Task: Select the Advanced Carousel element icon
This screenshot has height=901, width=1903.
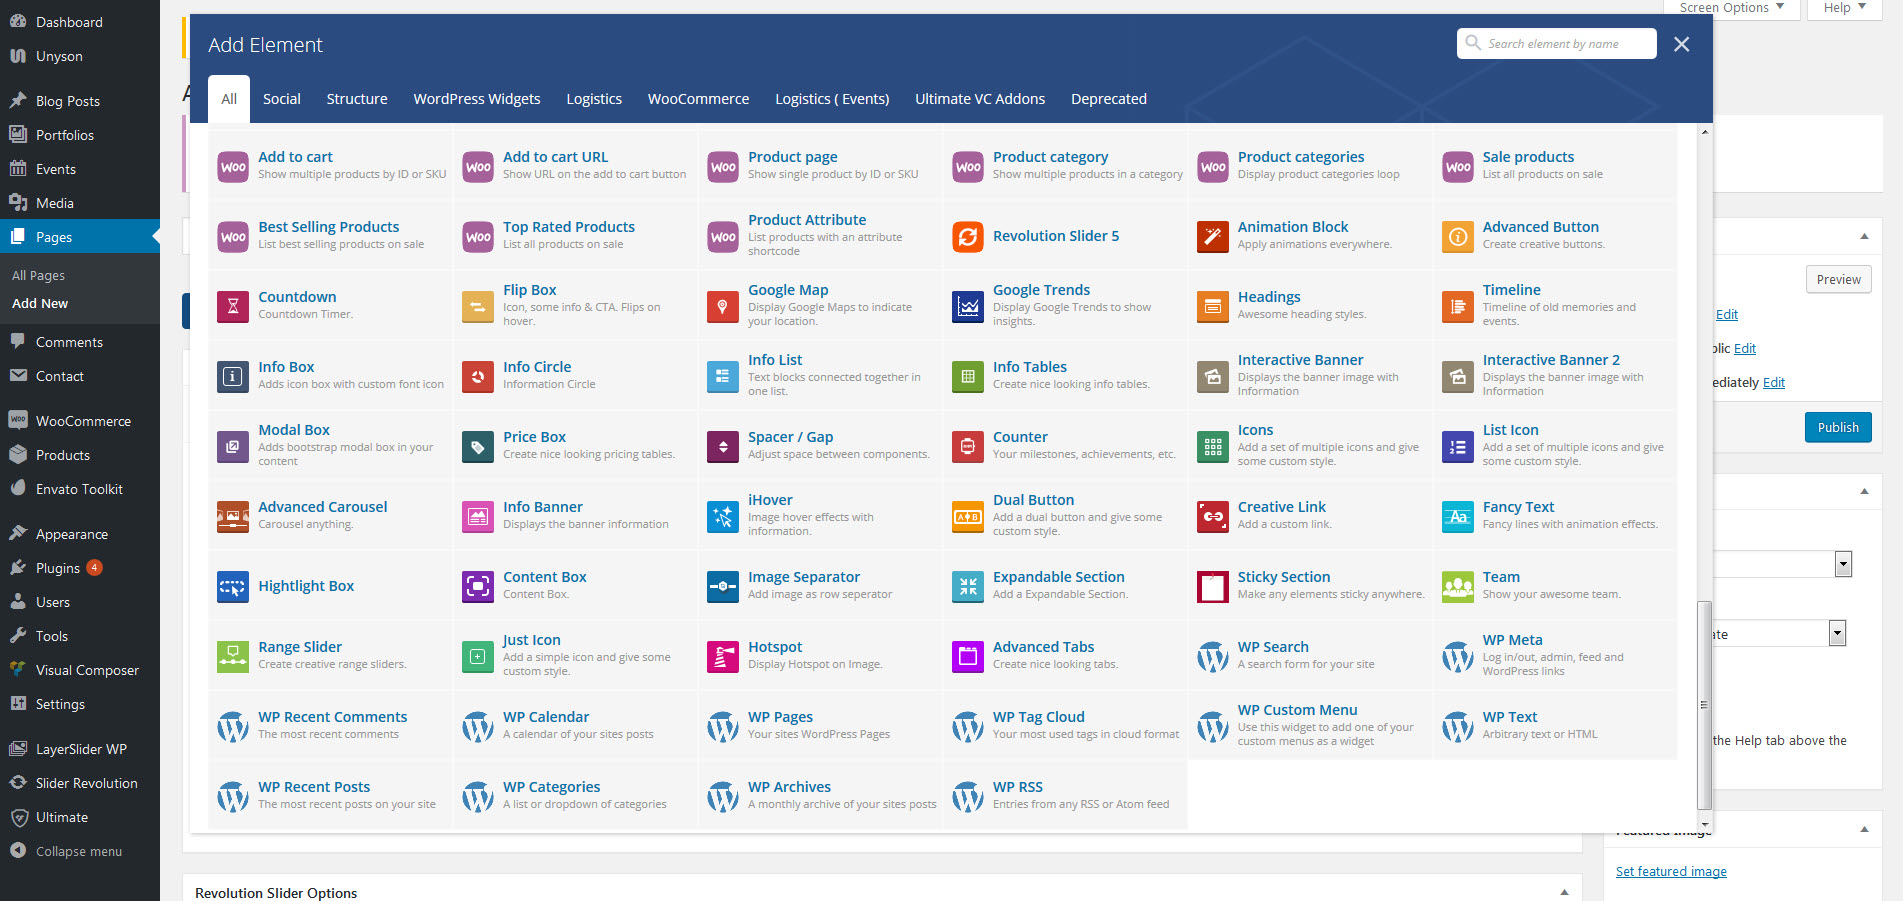Action: 233,516
